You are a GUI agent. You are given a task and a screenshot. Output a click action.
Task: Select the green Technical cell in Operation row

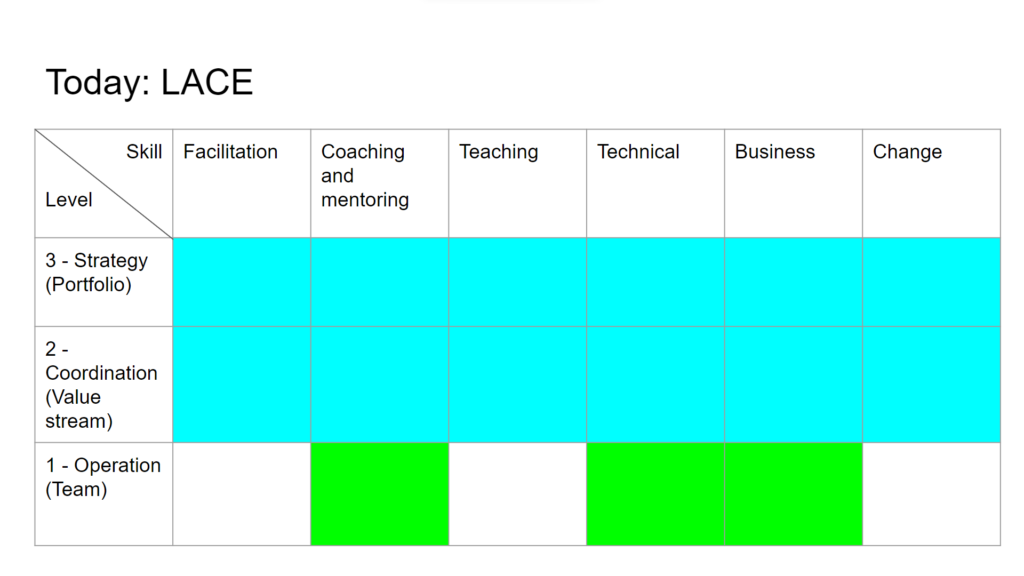[655, 494]
